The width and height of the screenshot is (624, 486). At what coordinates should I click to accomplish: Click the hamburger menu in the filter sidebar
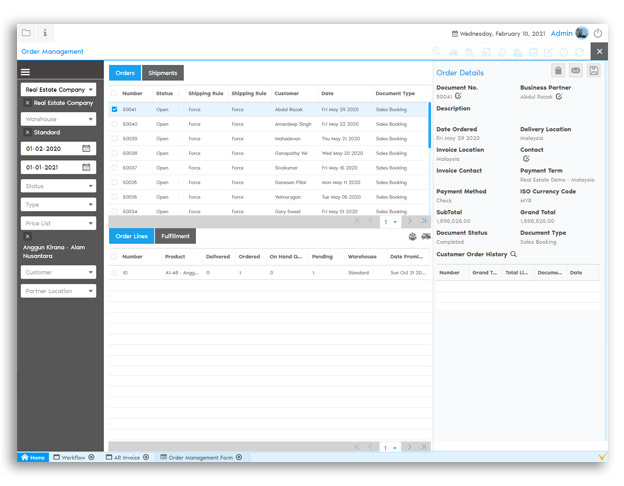point(26,72)
